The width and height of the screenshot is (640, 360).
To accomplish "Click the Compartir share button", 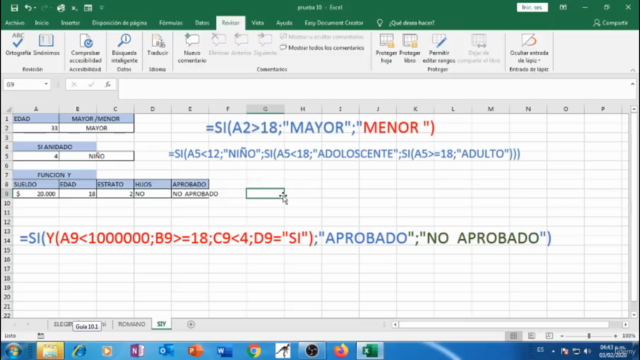I will click(x=611, y=23).
